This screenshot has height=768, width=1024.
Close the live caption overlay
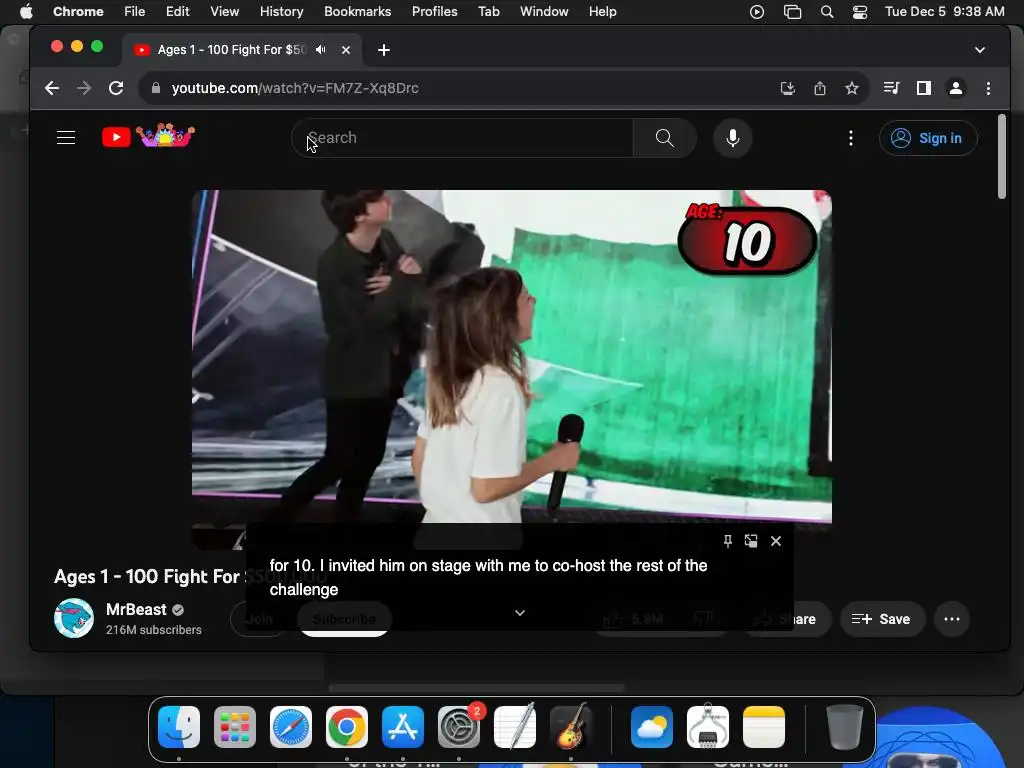776,541
